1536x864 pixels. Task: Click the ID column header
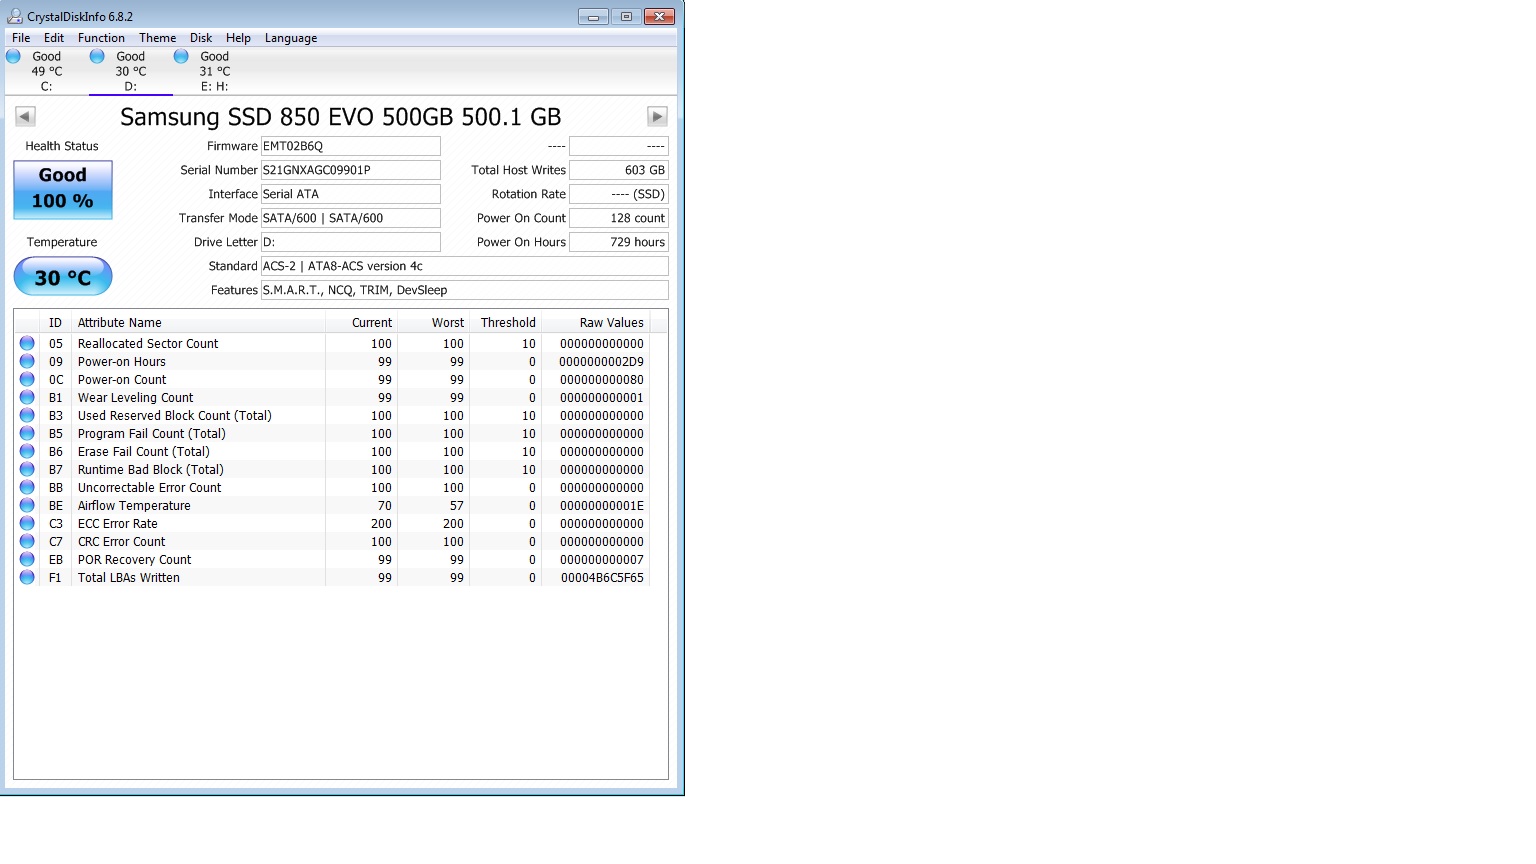pyautogui.click(x=55, y=322)
